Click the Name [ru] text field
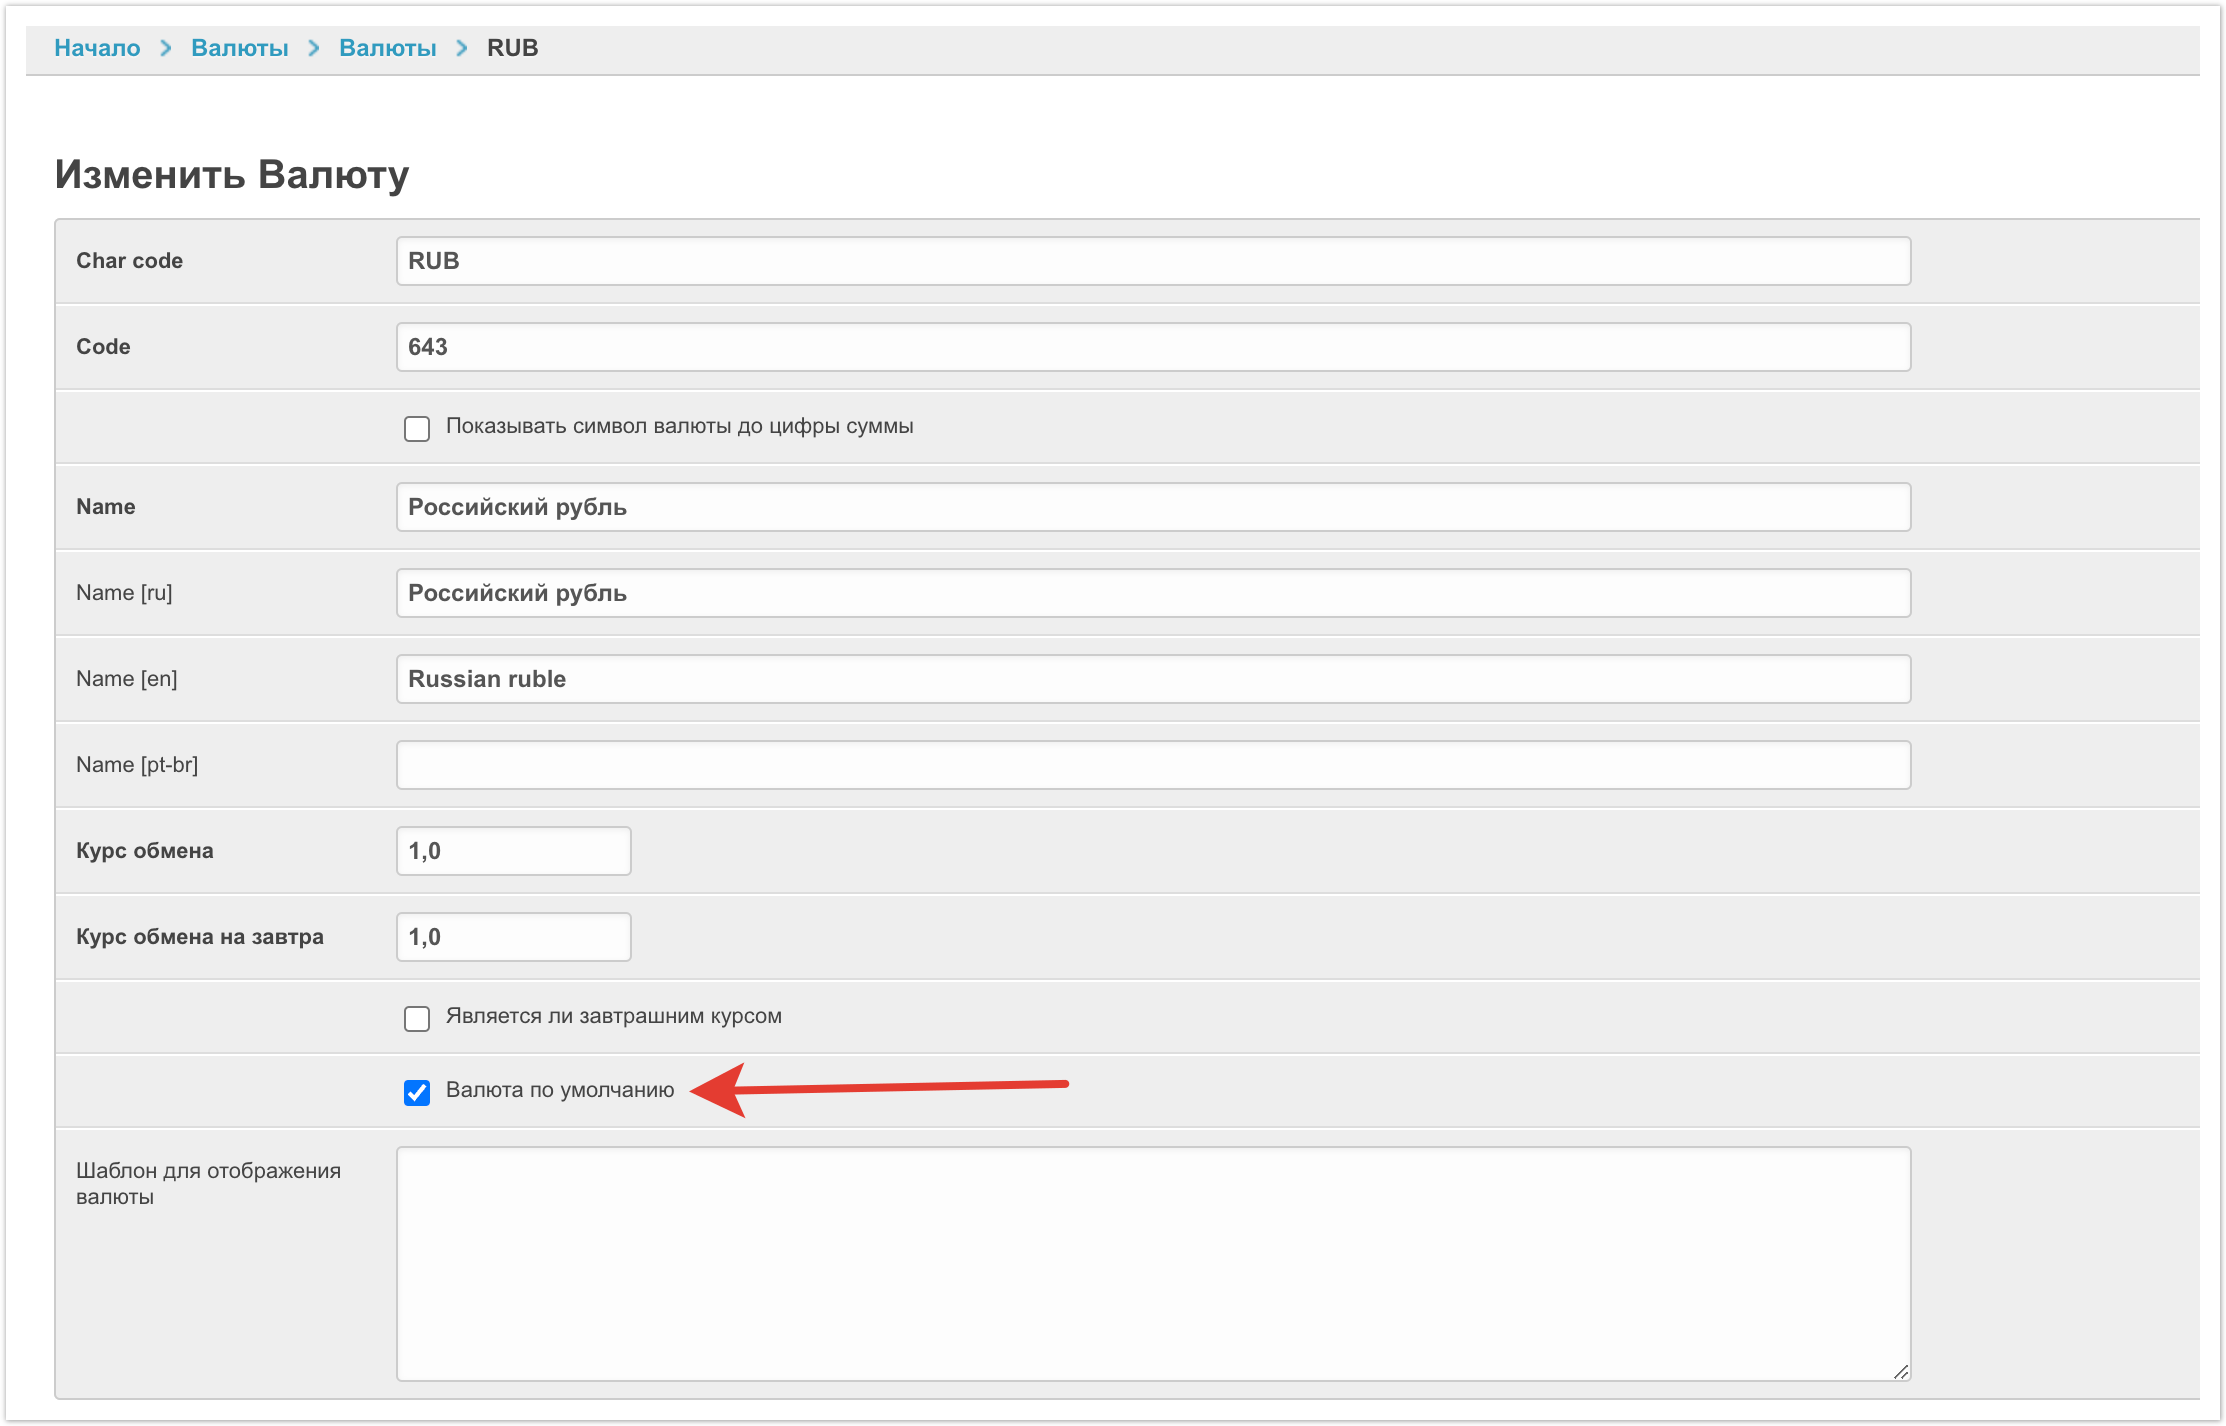This screenshot has width=2226, height=1426. (x=1152, y=593)
